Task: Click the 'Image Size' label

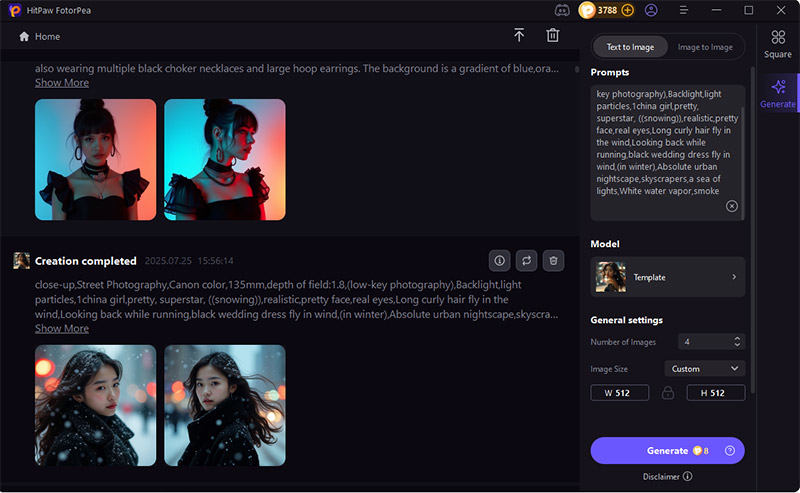Action: coord(609,369)
